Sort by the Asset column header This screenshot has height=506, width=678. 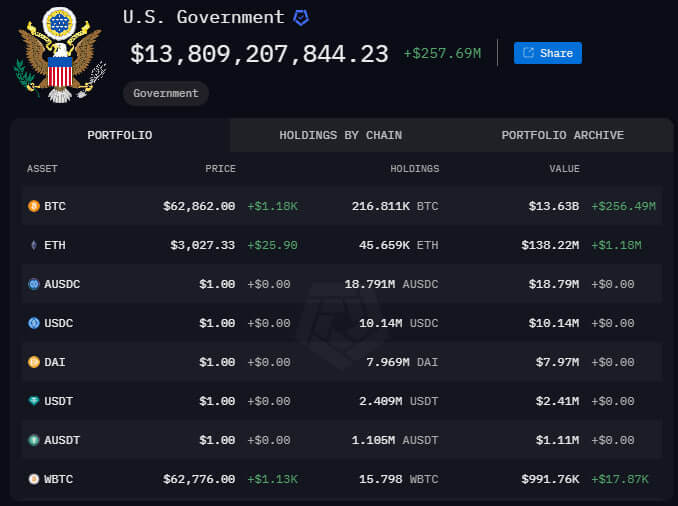click(x=42, y=169)
